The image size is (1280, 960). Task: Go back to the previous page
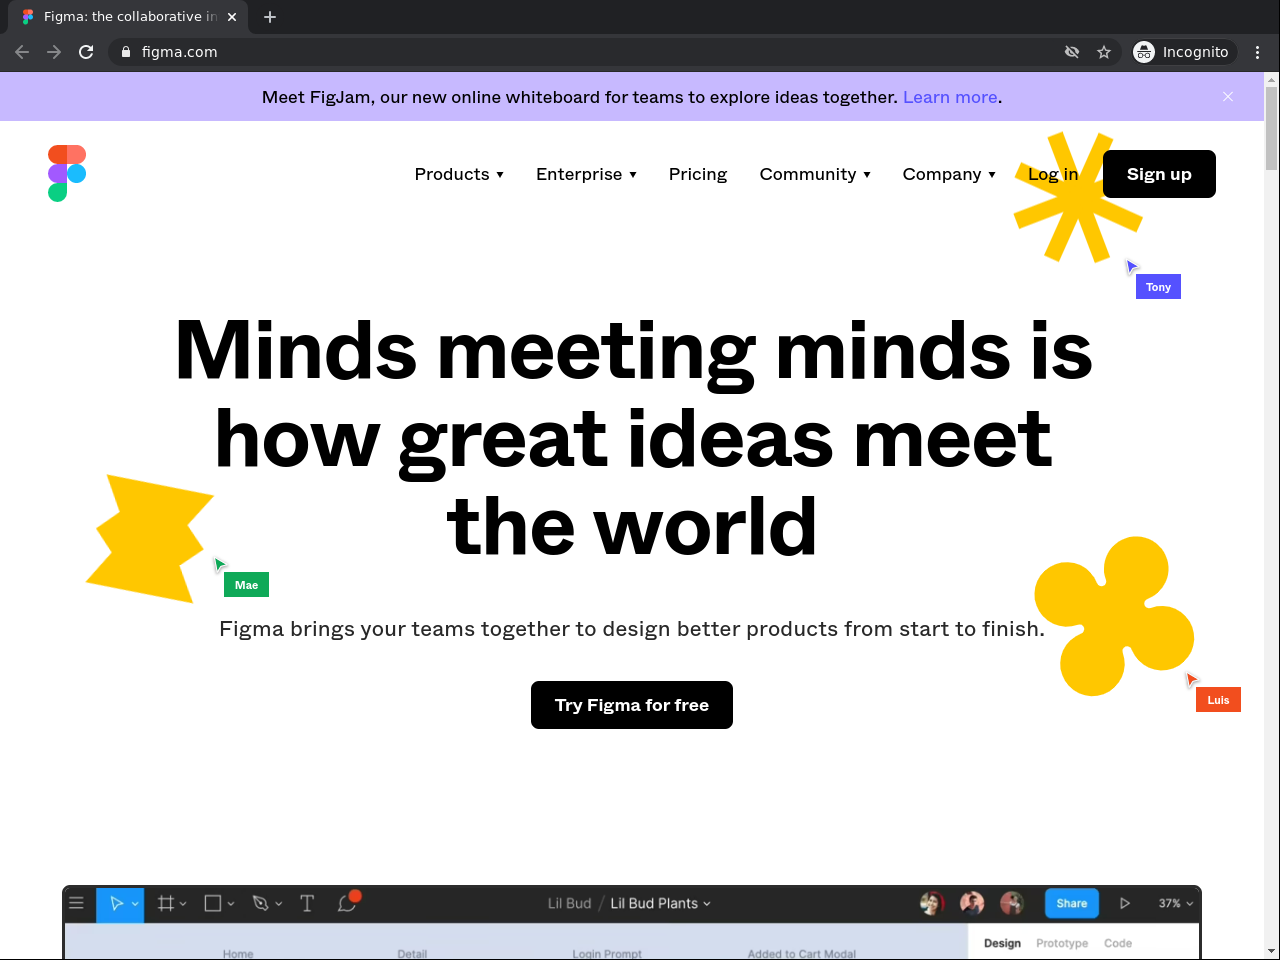click(x=22, y=52)
